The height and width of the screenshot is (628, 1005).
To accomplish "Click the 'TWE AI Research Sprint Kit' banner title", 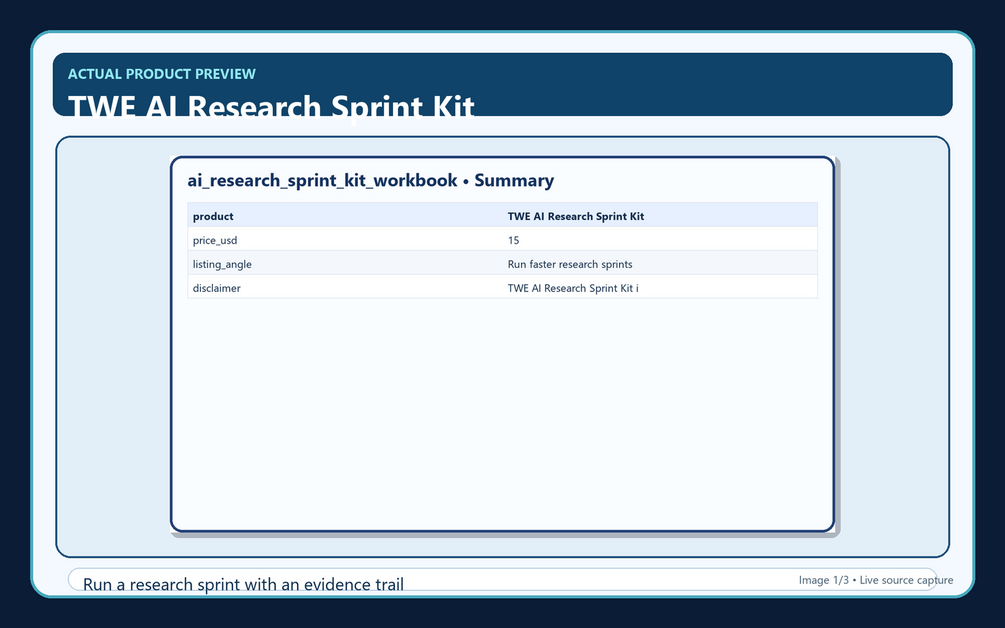I will 271,106.
